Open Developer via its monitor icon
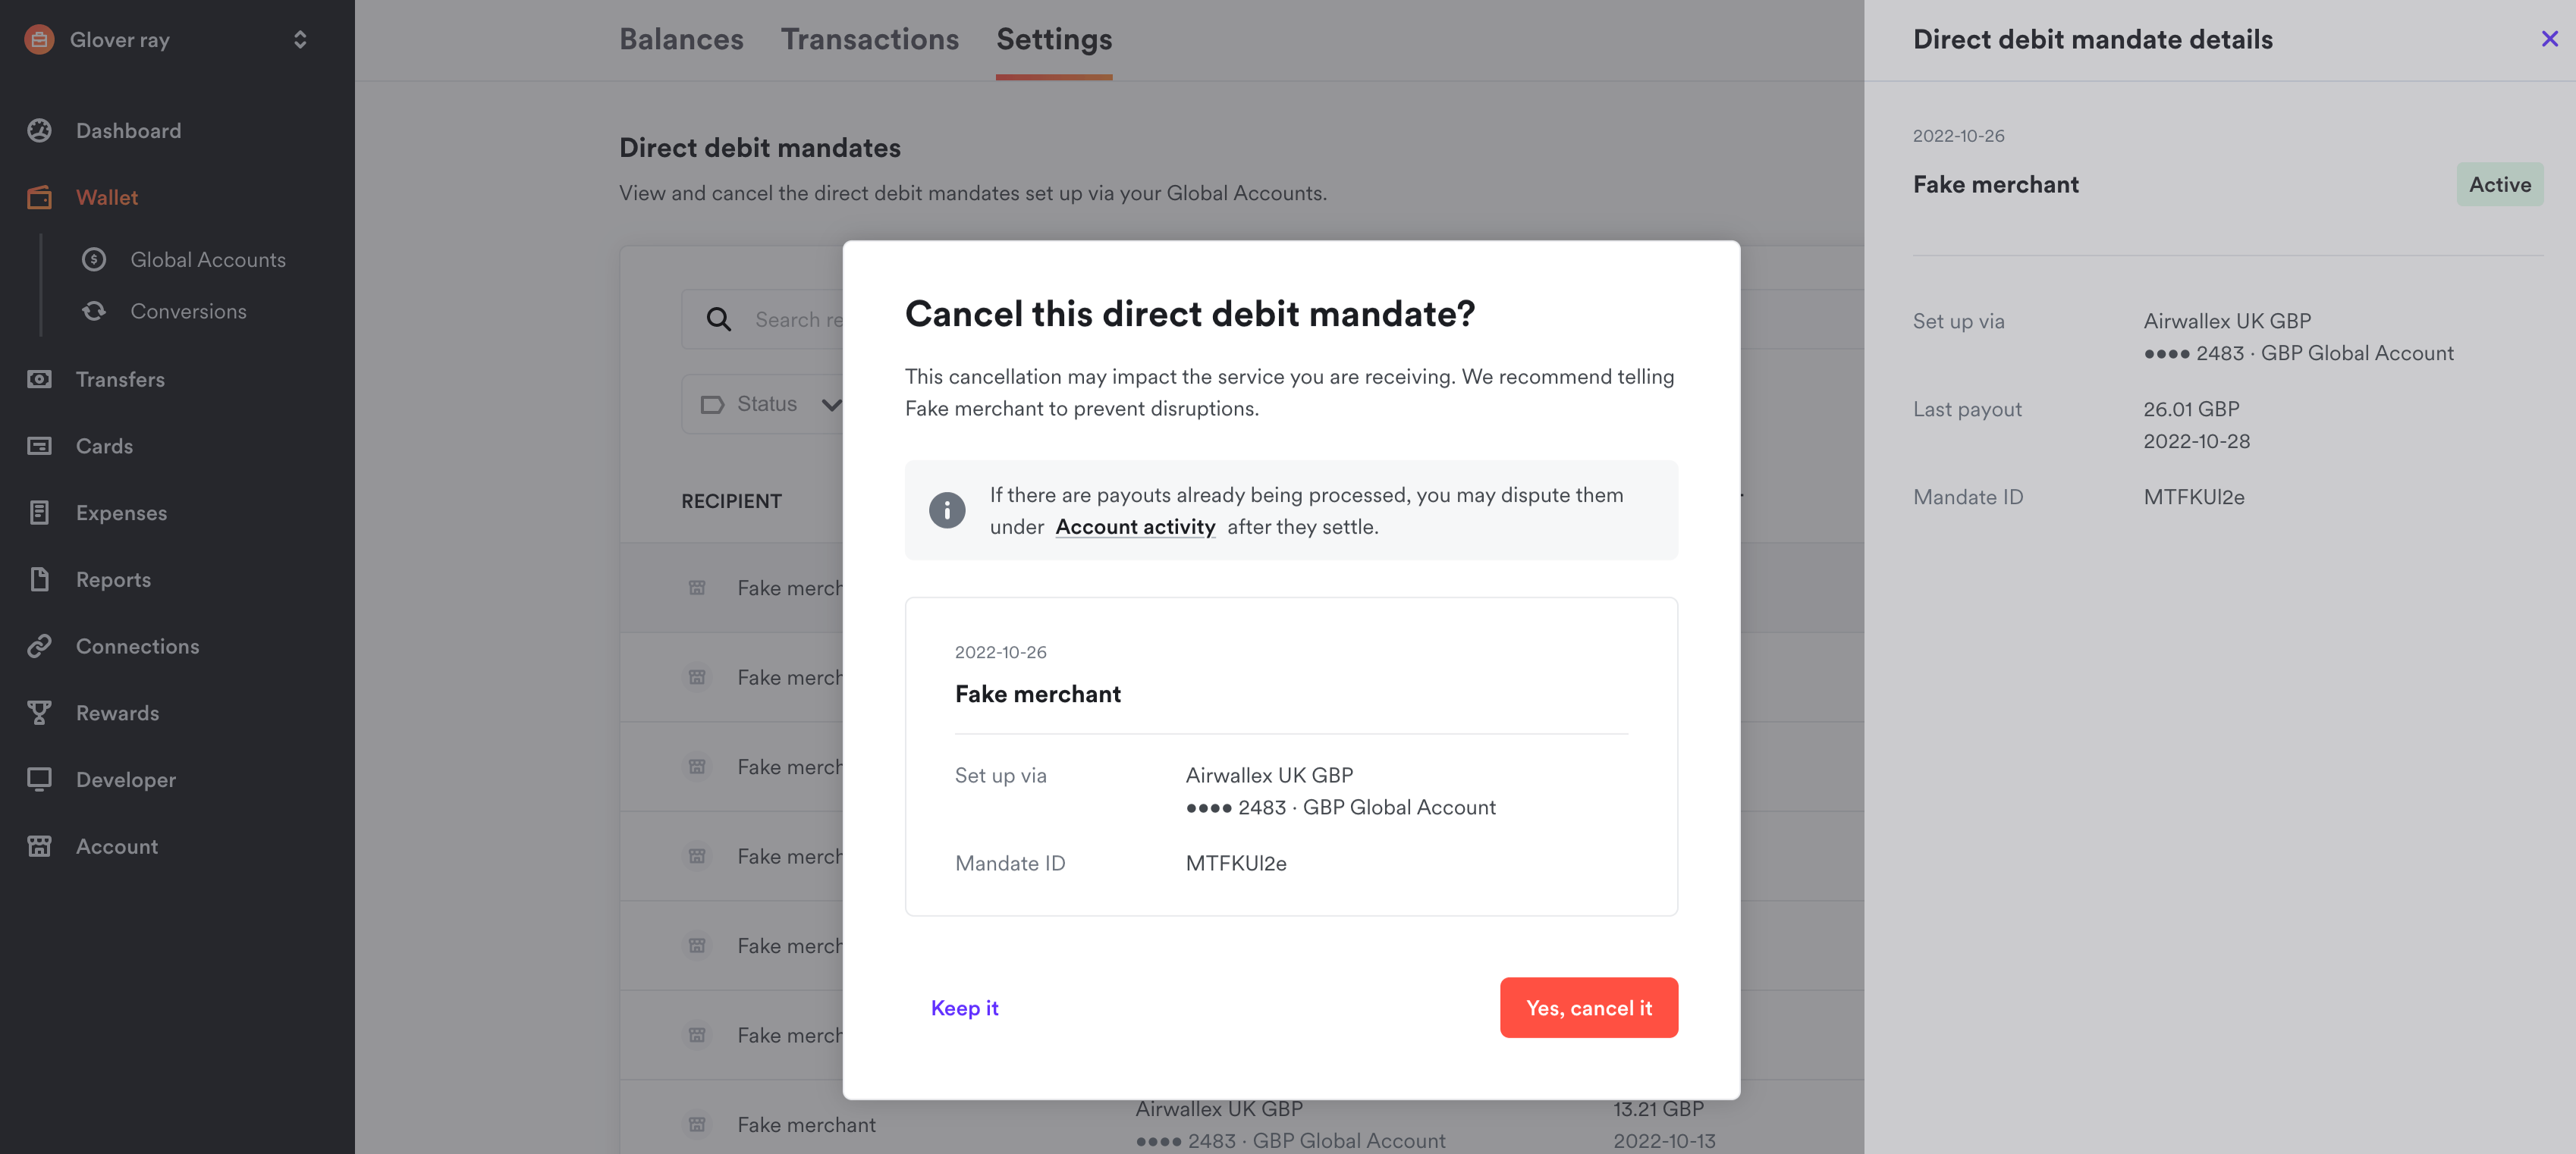Screen dimensions: 2576x1154 (x=40, y=779)
